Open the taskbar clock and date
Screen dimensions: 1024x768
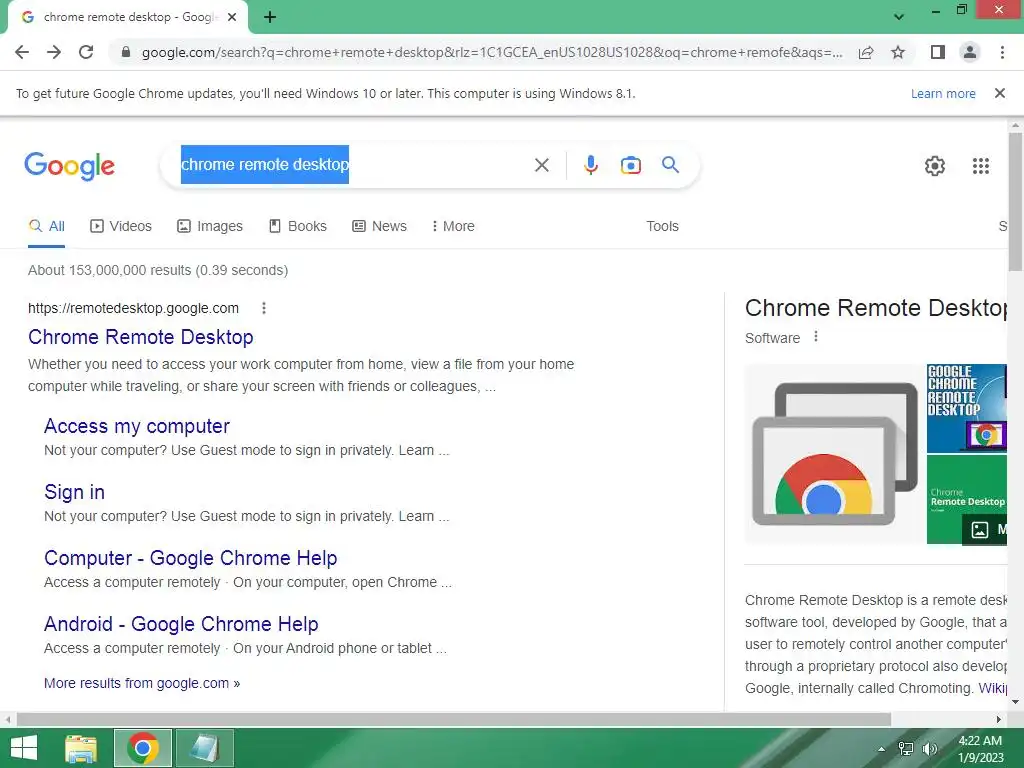coord(980,749)
